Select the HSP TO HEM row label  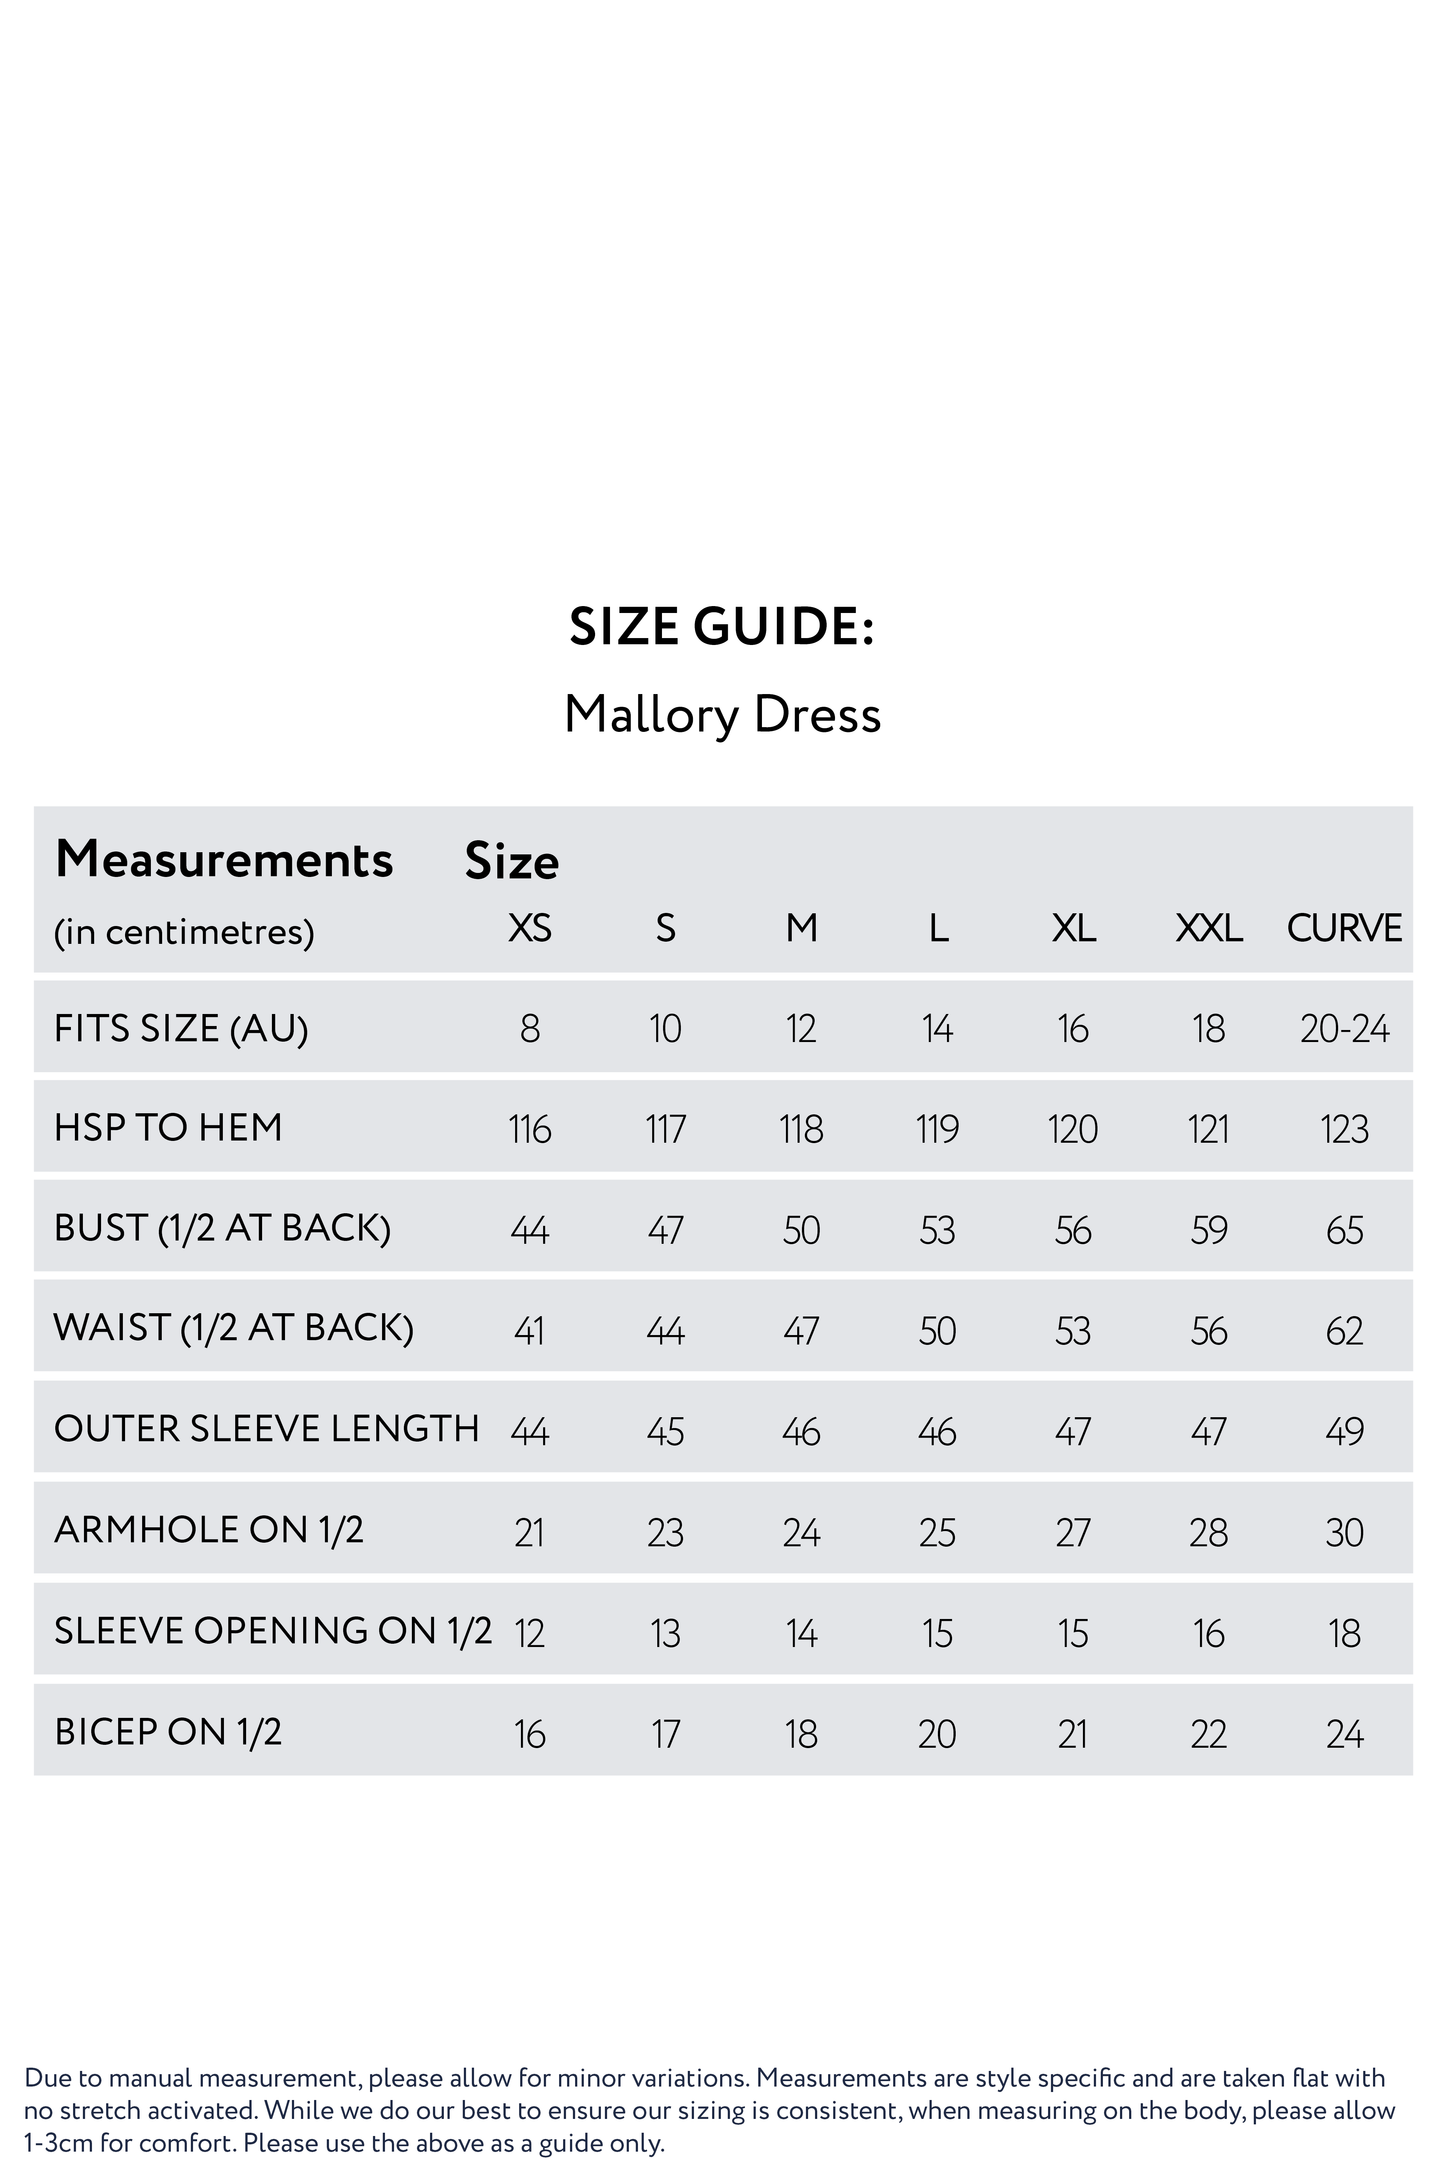pos(168,1128)
